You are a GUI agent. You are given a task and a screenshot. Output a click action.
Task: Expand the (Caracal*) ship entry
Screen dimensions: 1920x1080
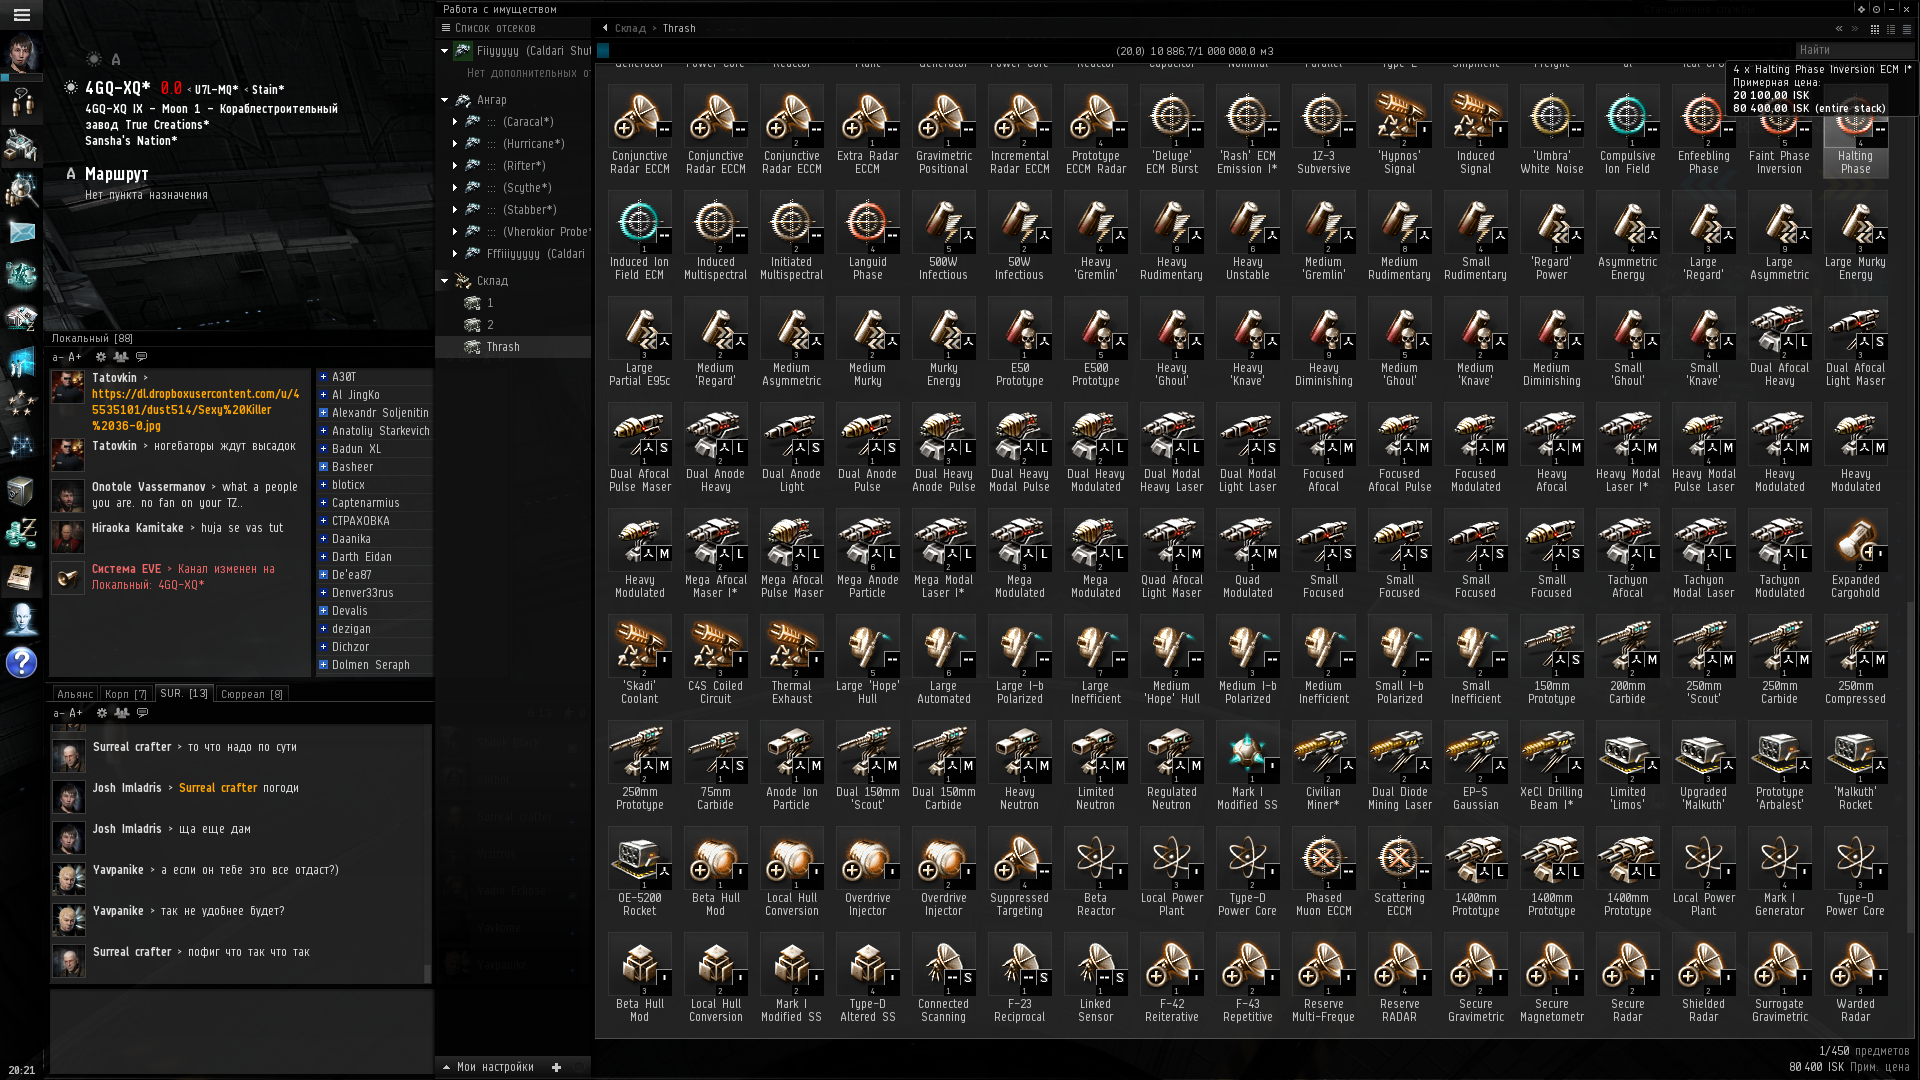coord(455,122)
